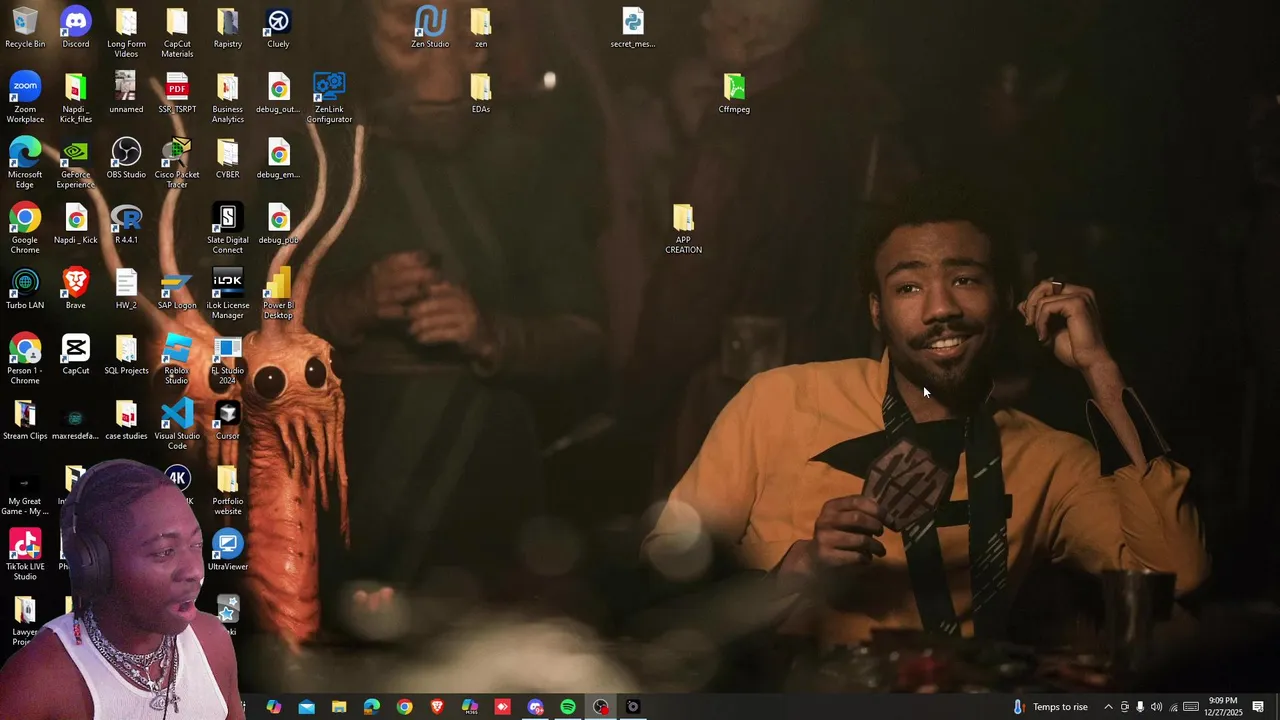Select the Portfolio website folder
The image size is (1280, 720).
point(228,490)
